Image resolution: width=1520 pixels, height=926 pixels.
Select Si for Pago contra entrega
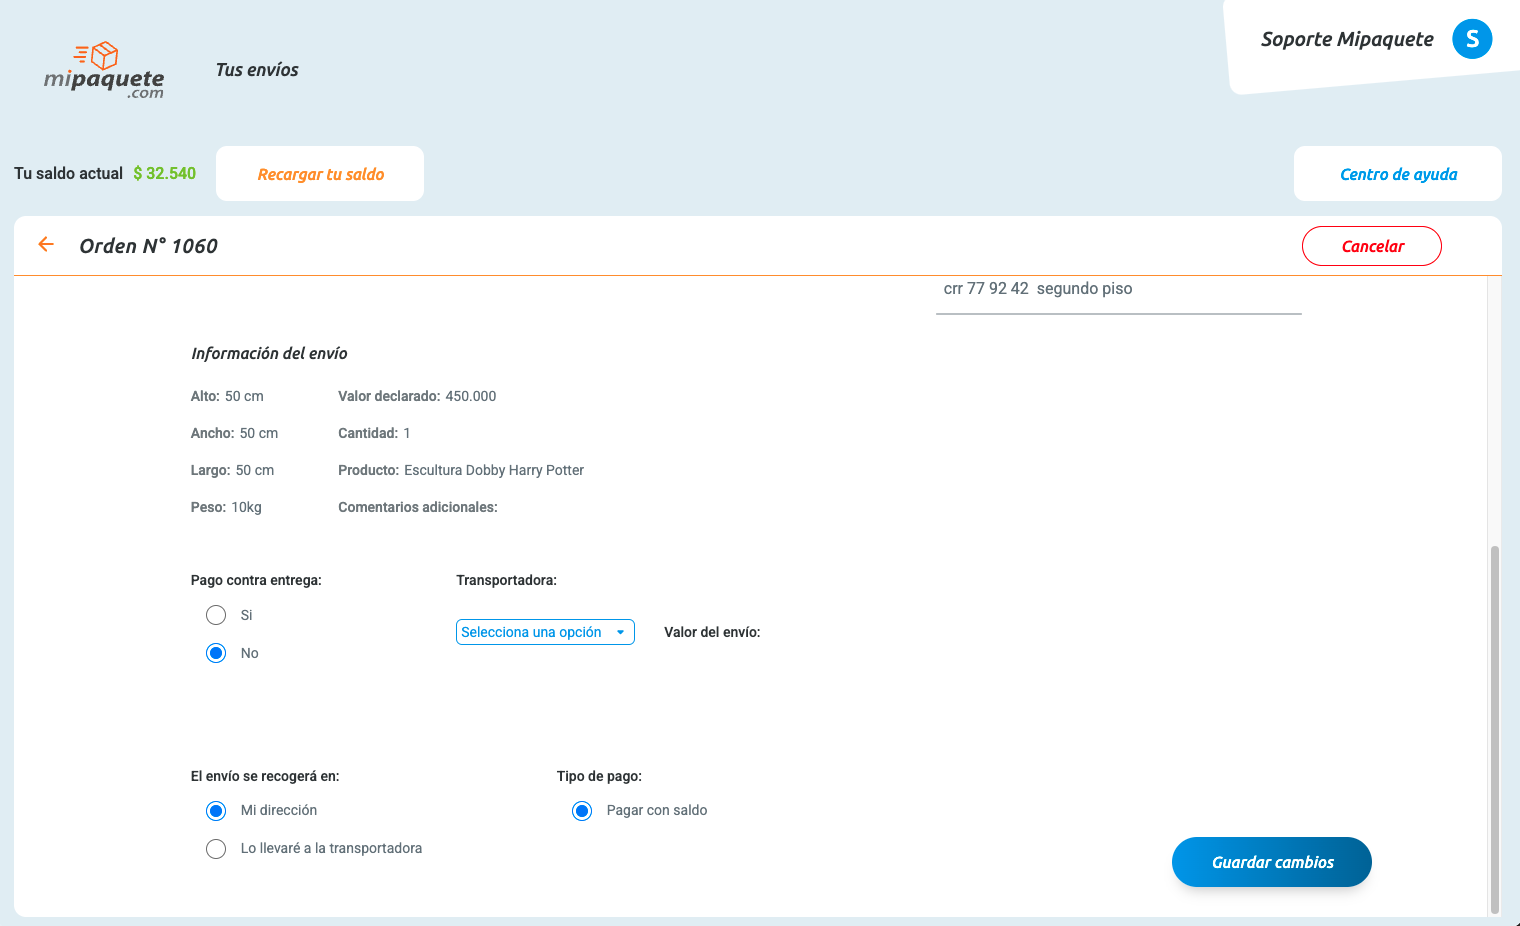216,615
